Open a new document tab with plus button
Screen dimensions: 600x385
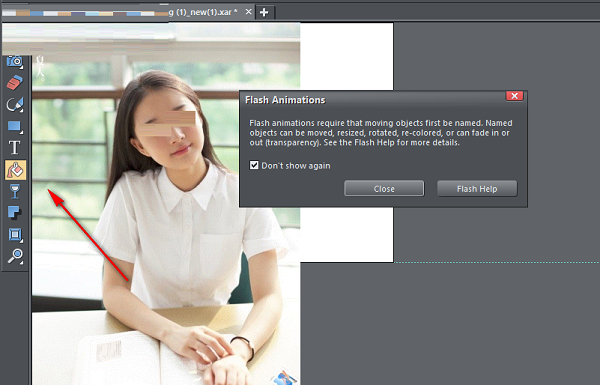tap(264, 12)
